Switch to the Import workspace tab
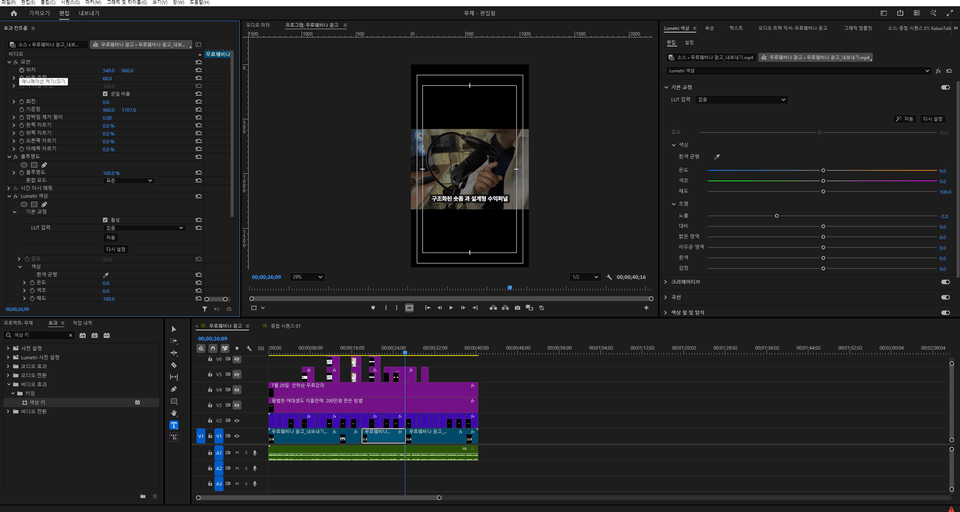The height and width of the screenshot is (512, 960). (x=40, y=13)
